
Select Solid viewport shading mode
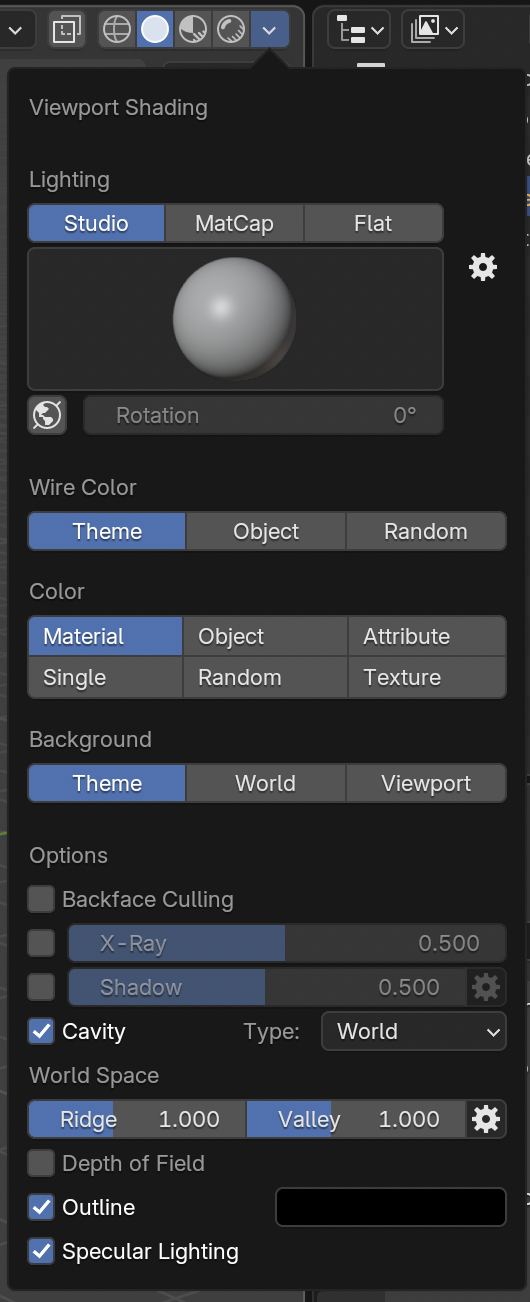155,30
